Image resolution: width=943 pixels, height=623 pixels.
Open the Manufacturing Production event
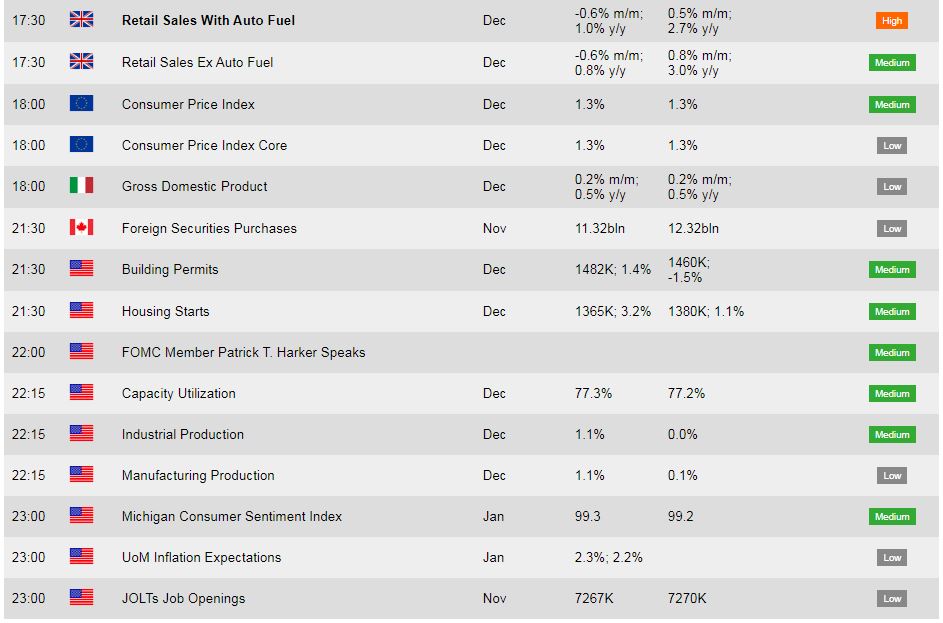pyautogui.click(x=198, y=475)
